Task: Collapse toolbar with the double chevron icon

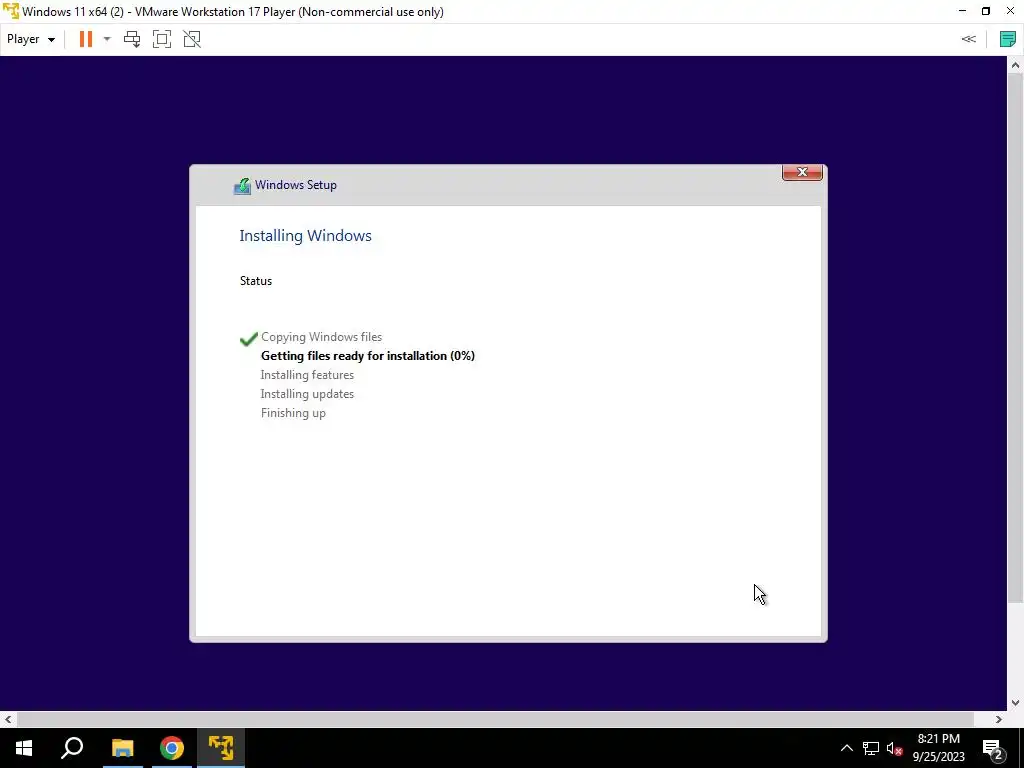Action: pyautogui.click(x=968, y=39)
